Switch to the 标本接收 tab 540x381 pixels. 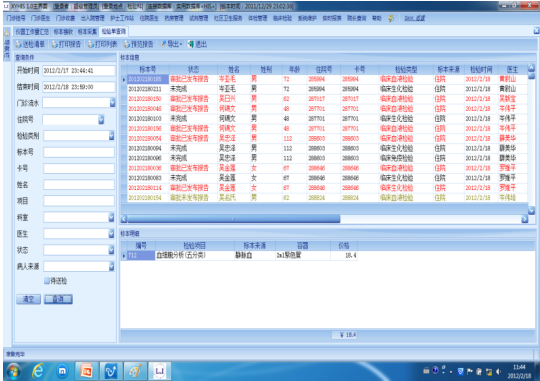pos(63,32)
